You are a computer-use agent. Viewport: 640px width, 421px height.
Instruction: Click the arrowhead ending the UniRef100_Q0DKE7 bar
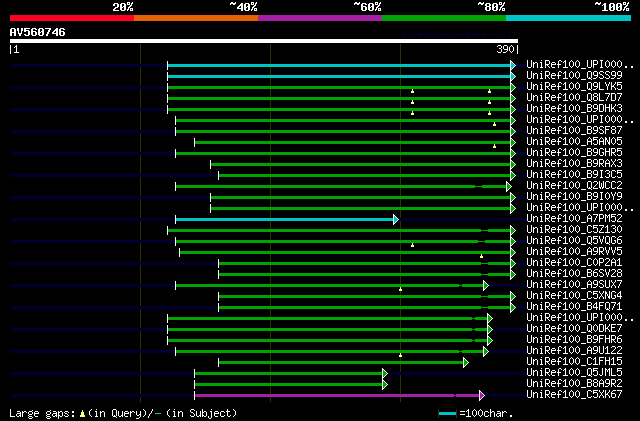[490, 330]
